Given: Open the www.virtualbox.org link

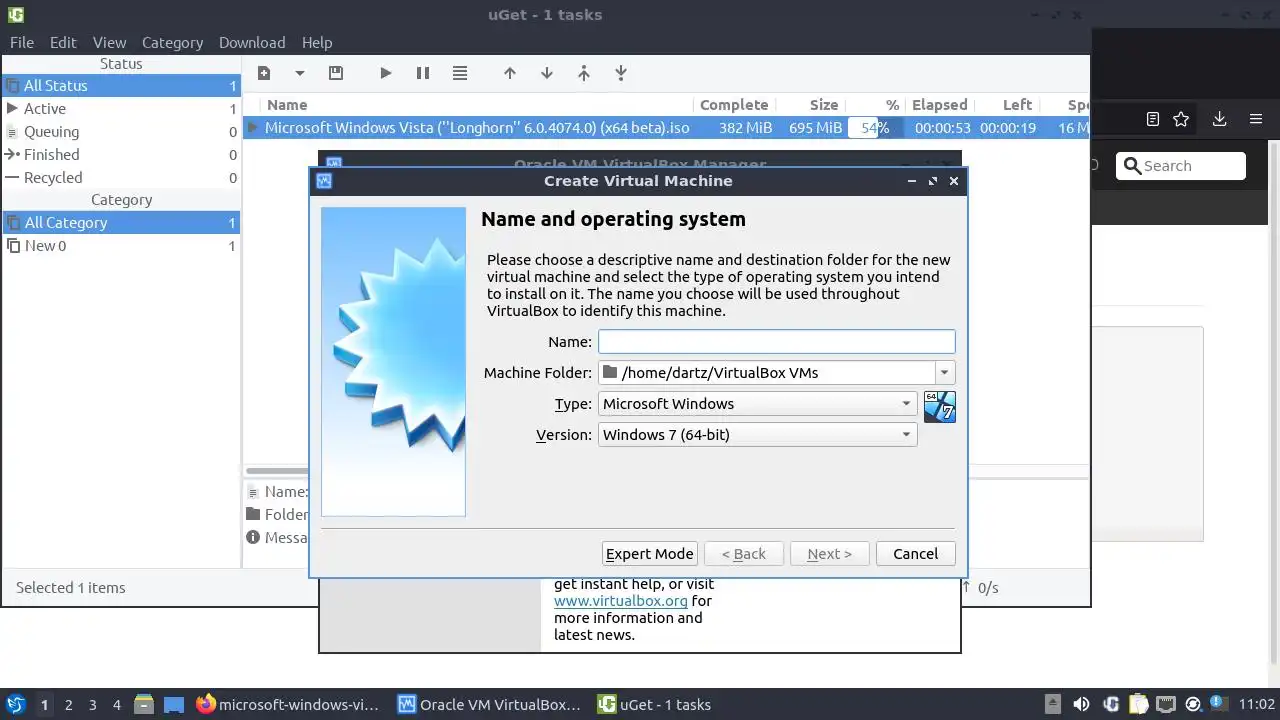Looking at the screenshot, I should [x=621, y=601].
